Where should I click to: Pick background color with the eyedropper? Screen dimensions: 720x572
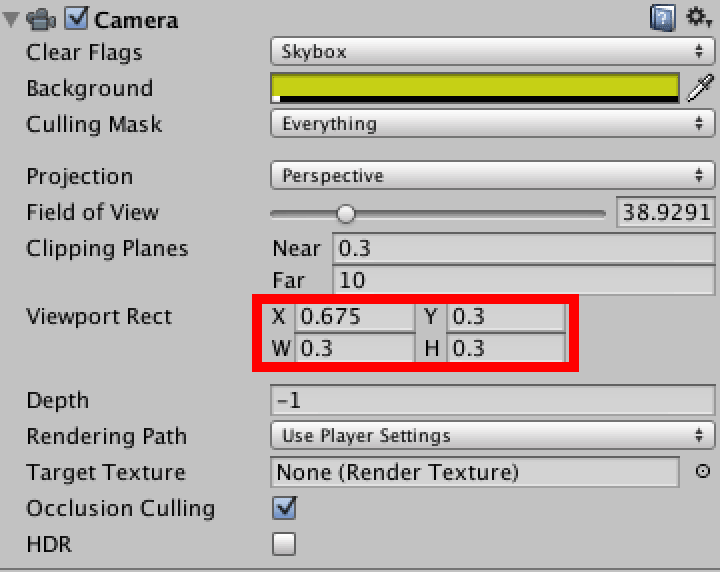700,87
